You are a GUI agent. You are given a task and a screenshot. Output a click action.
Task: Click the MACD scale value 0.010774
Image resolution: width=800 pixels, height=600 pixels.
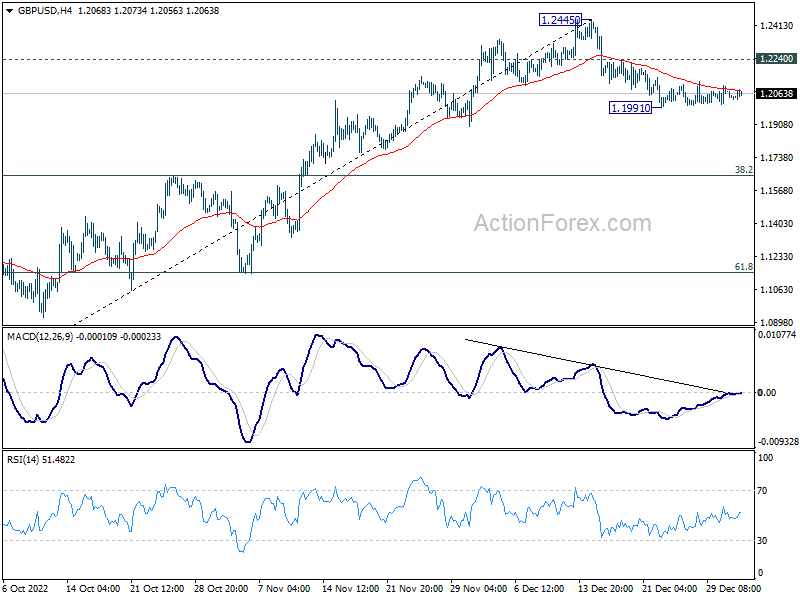click(777, 335)
